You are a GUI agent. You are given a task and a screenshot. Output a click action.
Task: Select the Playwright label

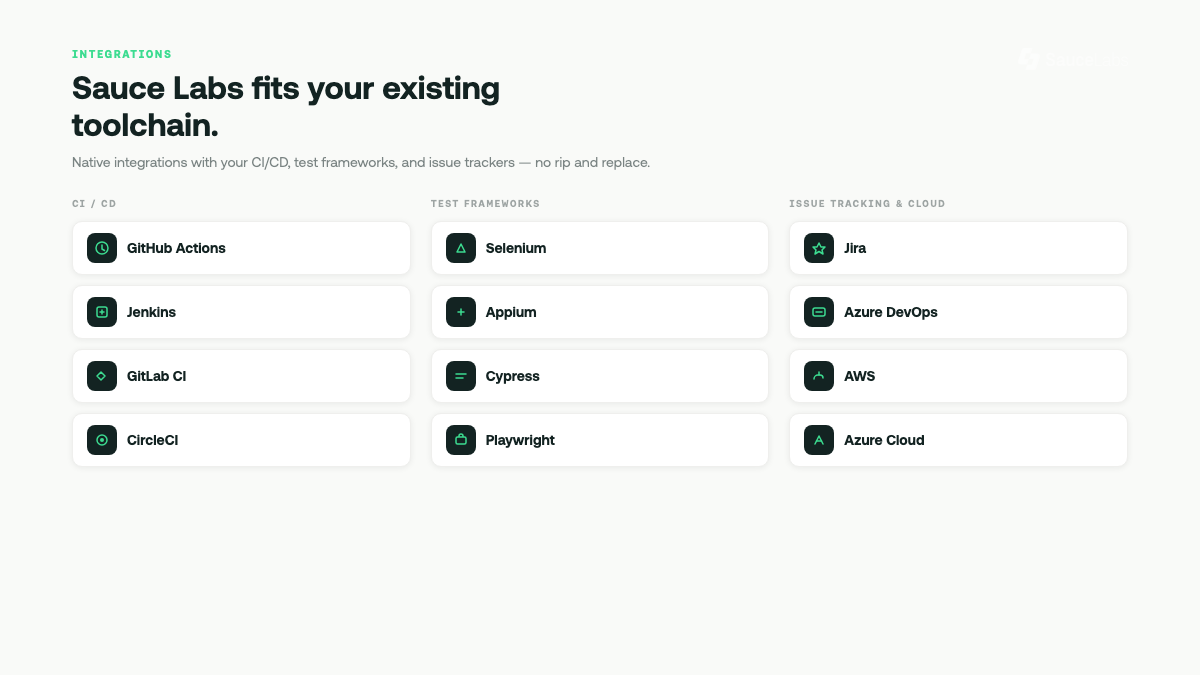520,440
